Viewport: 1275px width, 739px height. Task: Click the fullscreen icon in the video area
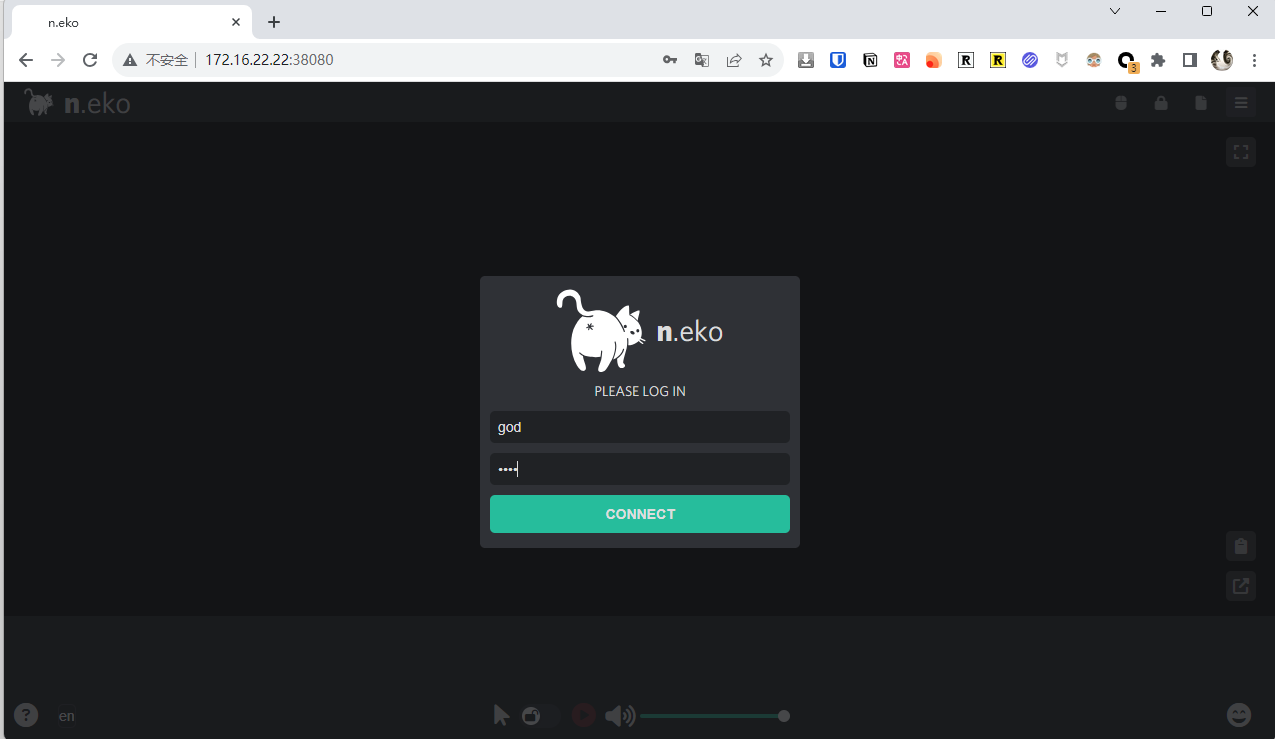coord(1240,152)
